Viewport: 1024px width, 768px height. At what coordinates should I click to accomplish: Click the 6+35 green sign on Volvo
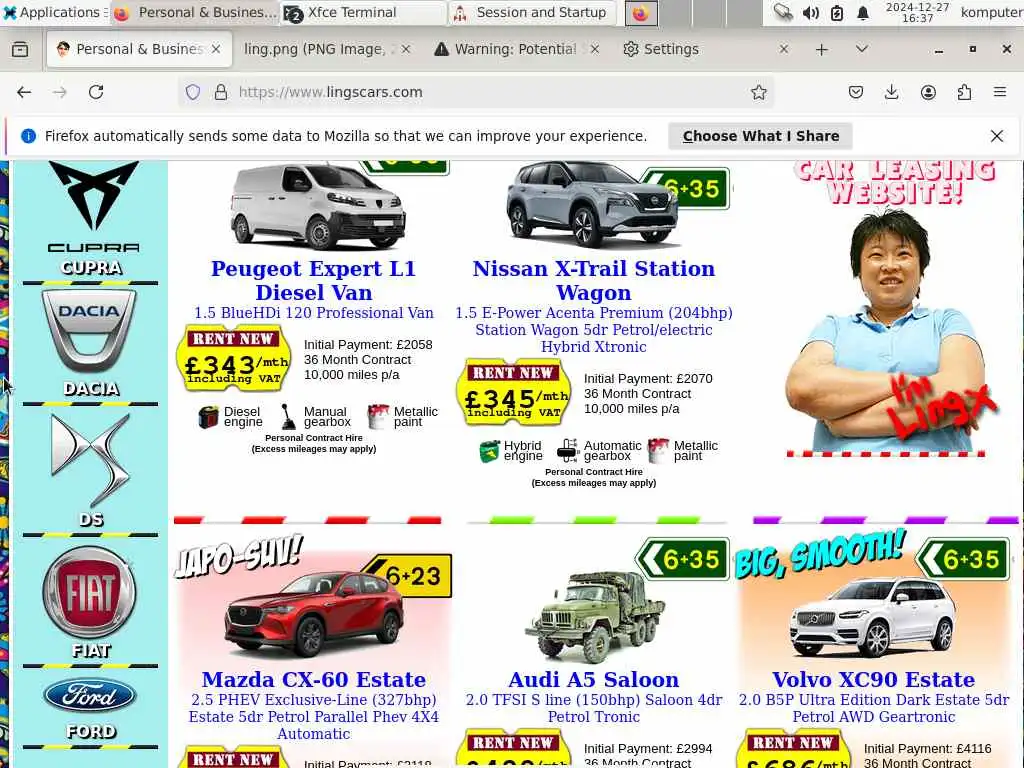(962, 559)
